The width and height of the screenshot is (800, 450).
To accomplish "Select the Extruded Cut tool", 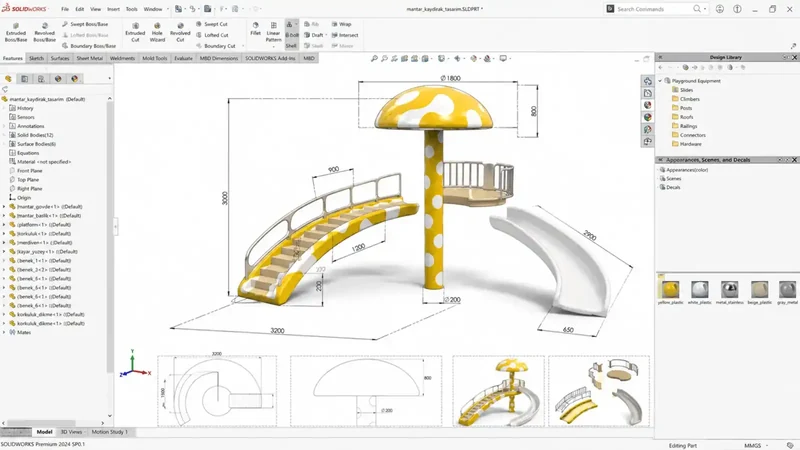I will pyautogui.click(x=135, y=32).
